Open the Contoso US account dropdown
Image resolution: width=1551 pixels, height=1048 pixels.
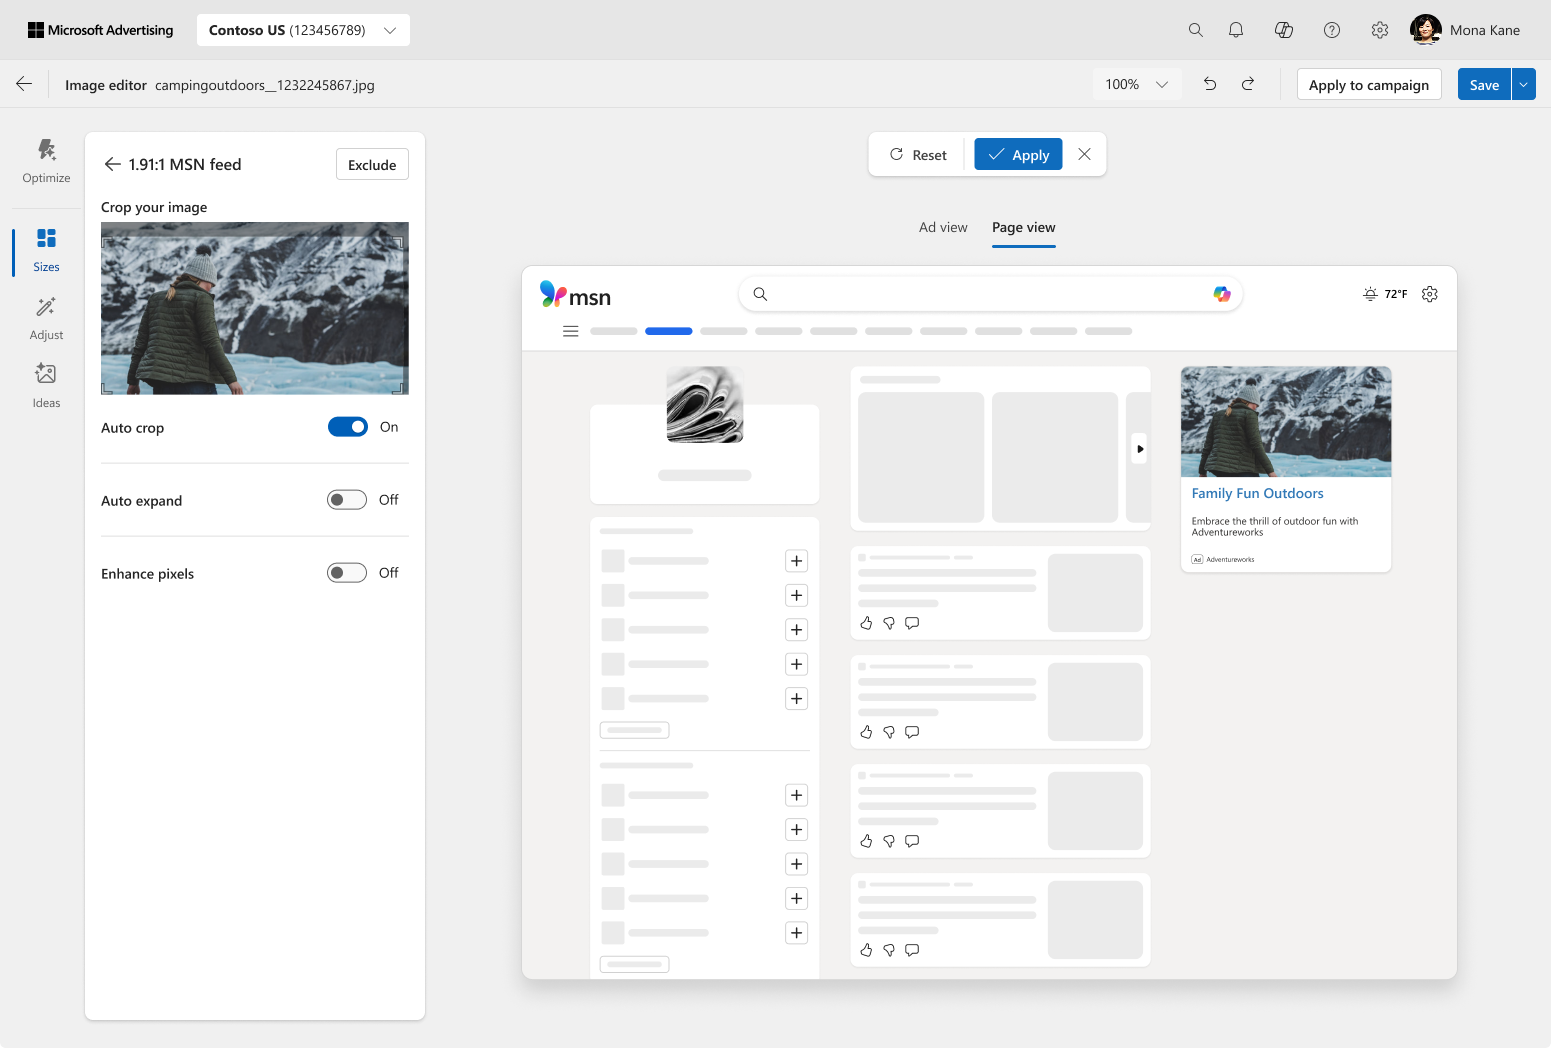pos(303,30)
